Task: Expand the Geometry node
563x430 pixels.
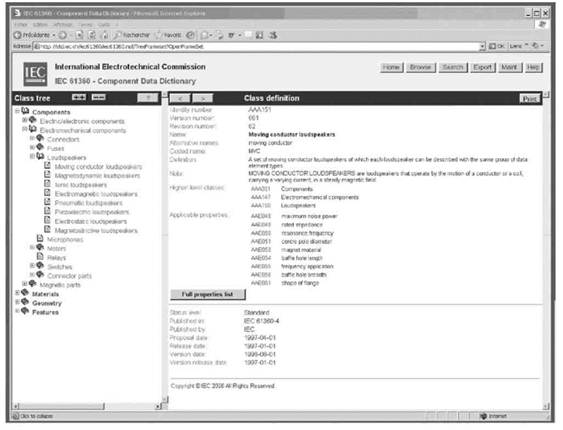Action: point(17,302)
